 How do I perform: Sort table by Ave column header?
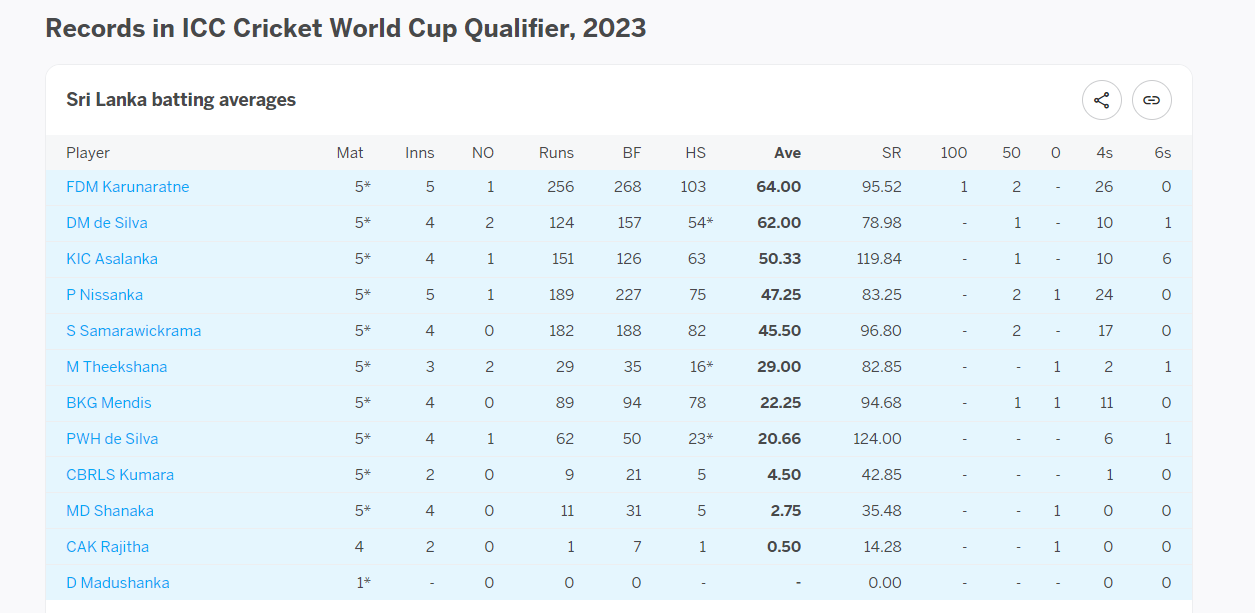787,153
